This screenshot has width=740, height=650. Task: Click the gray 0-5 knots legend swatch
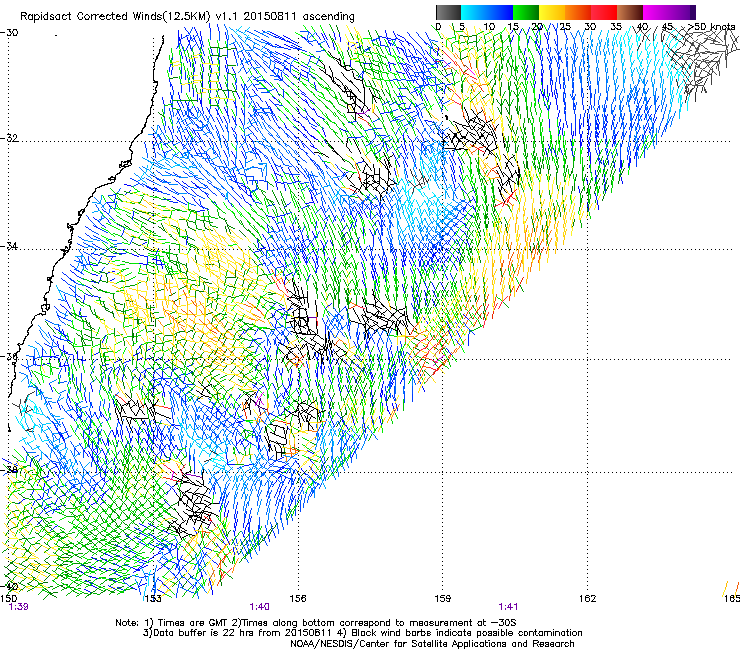448,12
